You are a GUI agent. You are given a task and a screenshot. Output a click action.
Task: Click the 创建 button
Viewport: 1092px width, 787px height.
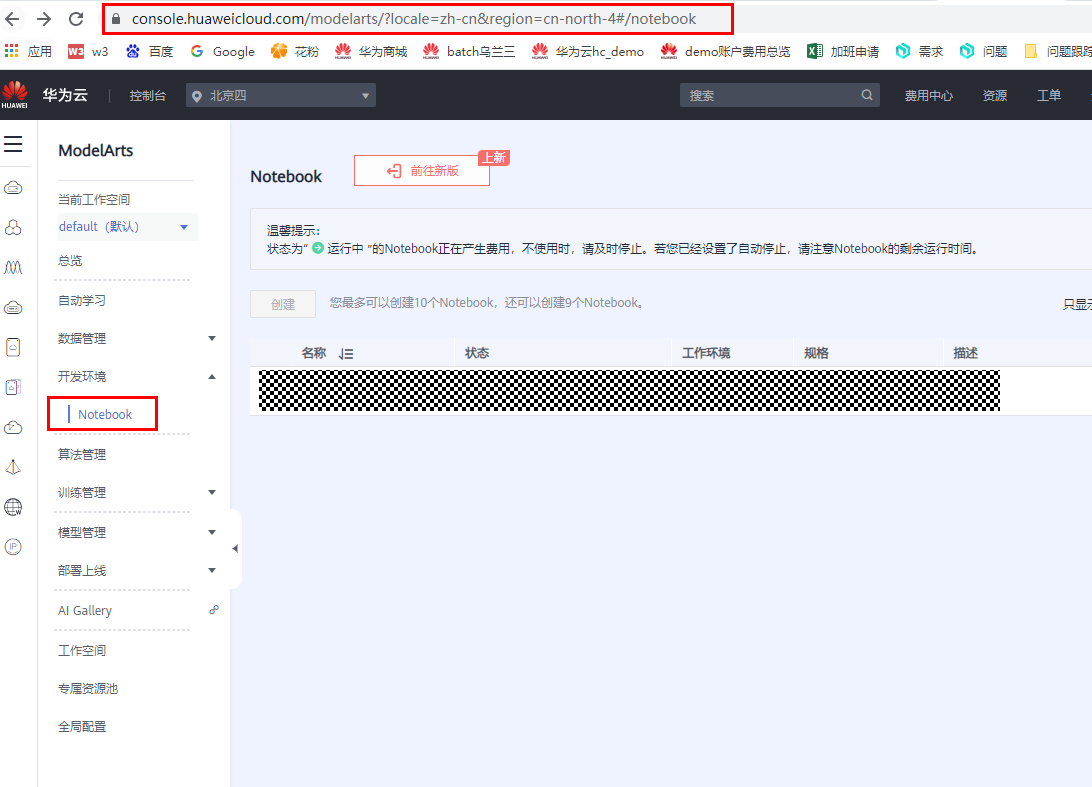[283, 304]
